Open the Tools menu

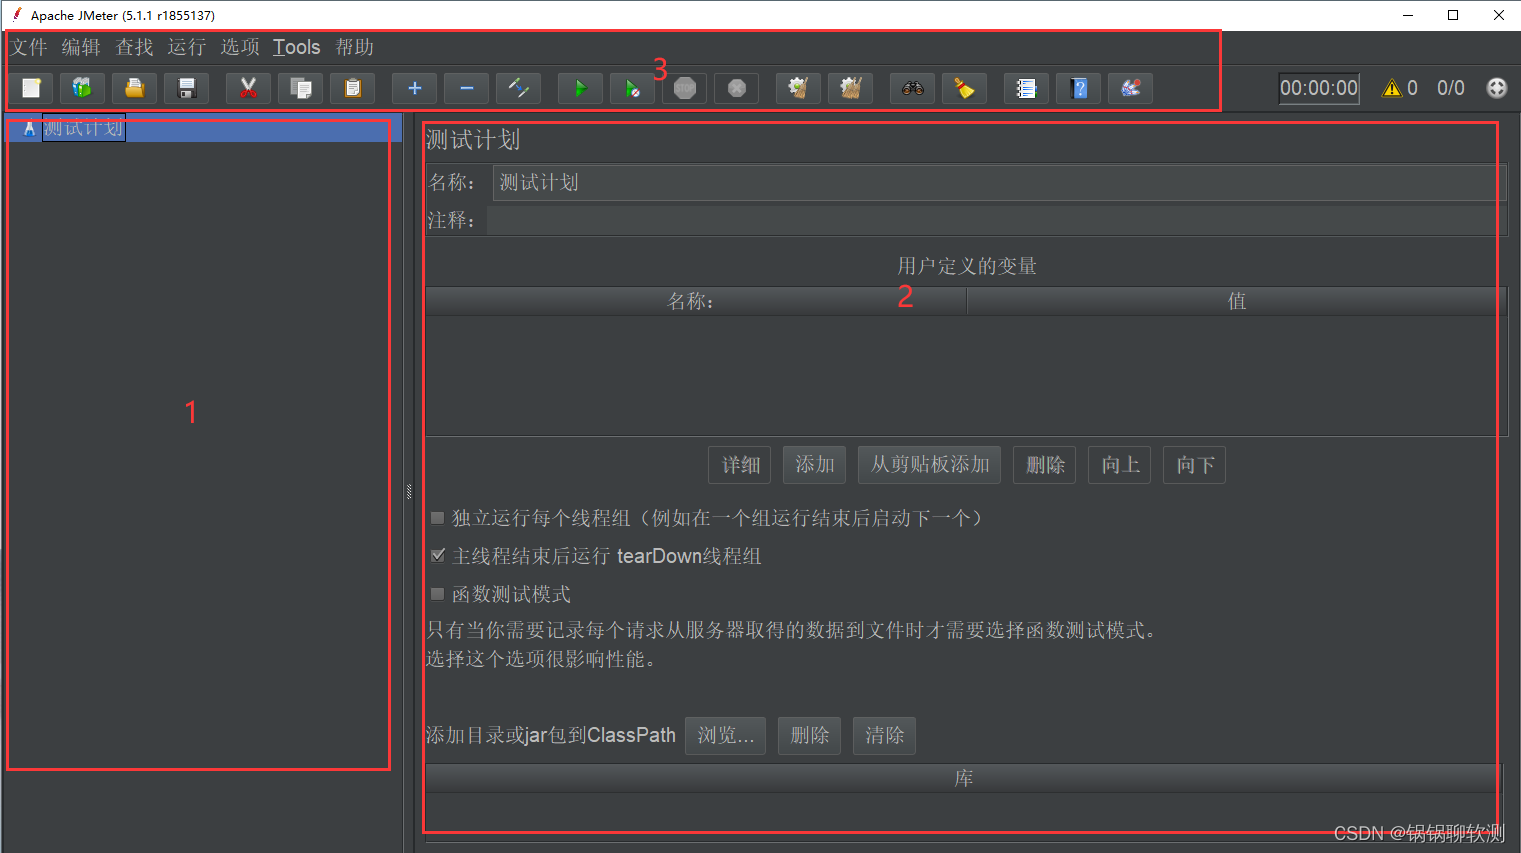(296, 46)
